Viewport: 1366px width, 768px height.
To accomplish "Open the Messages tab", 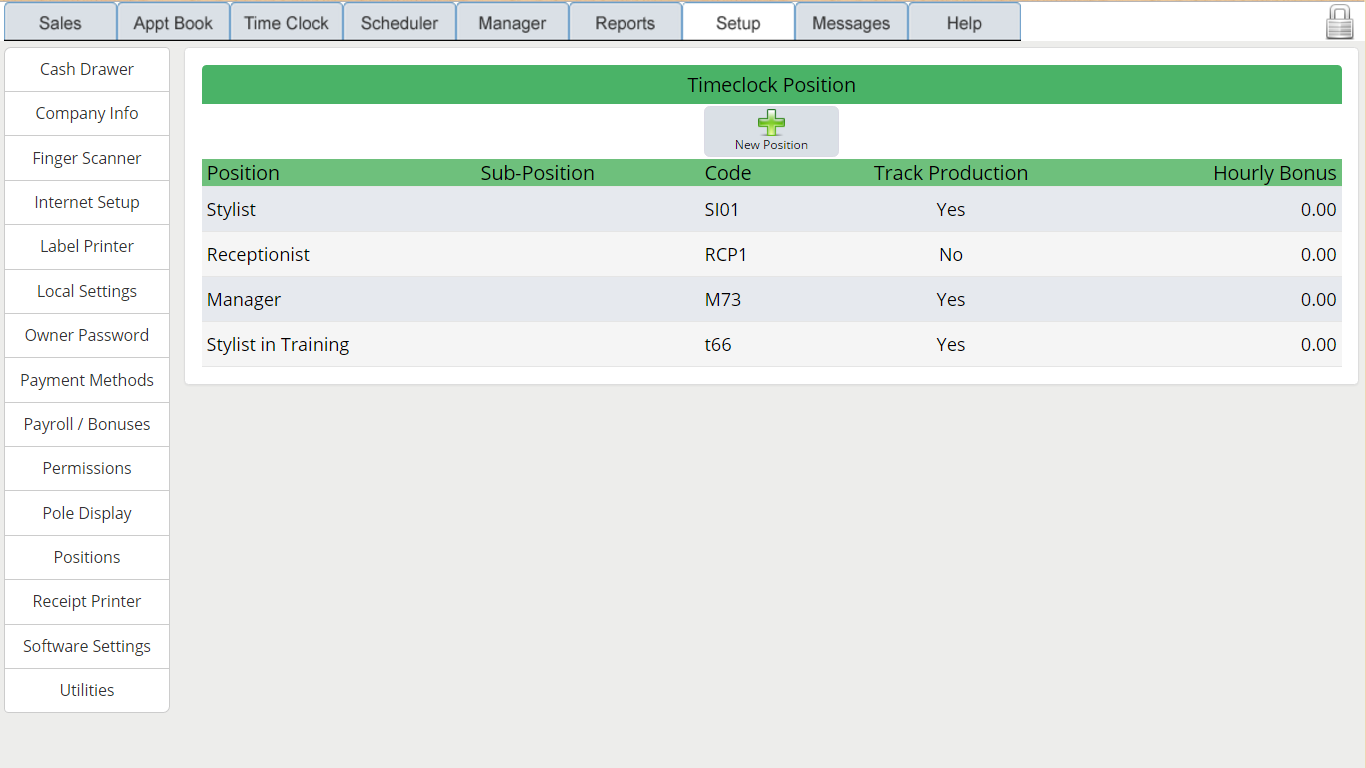I will pos(851,22).
